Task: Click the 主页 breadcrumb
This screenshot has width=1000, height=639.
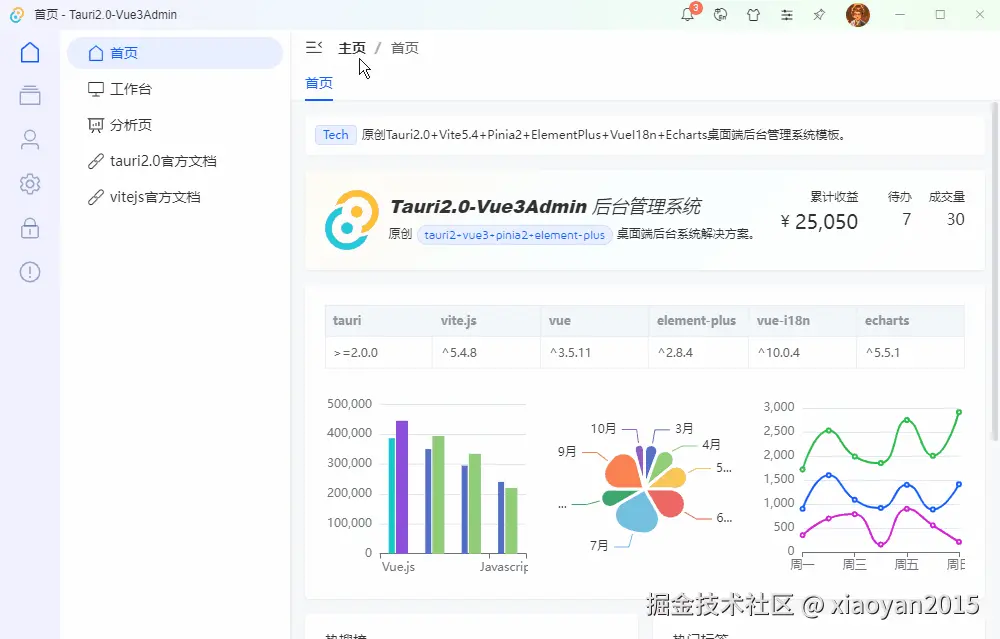Action: (x=352, y=48)
